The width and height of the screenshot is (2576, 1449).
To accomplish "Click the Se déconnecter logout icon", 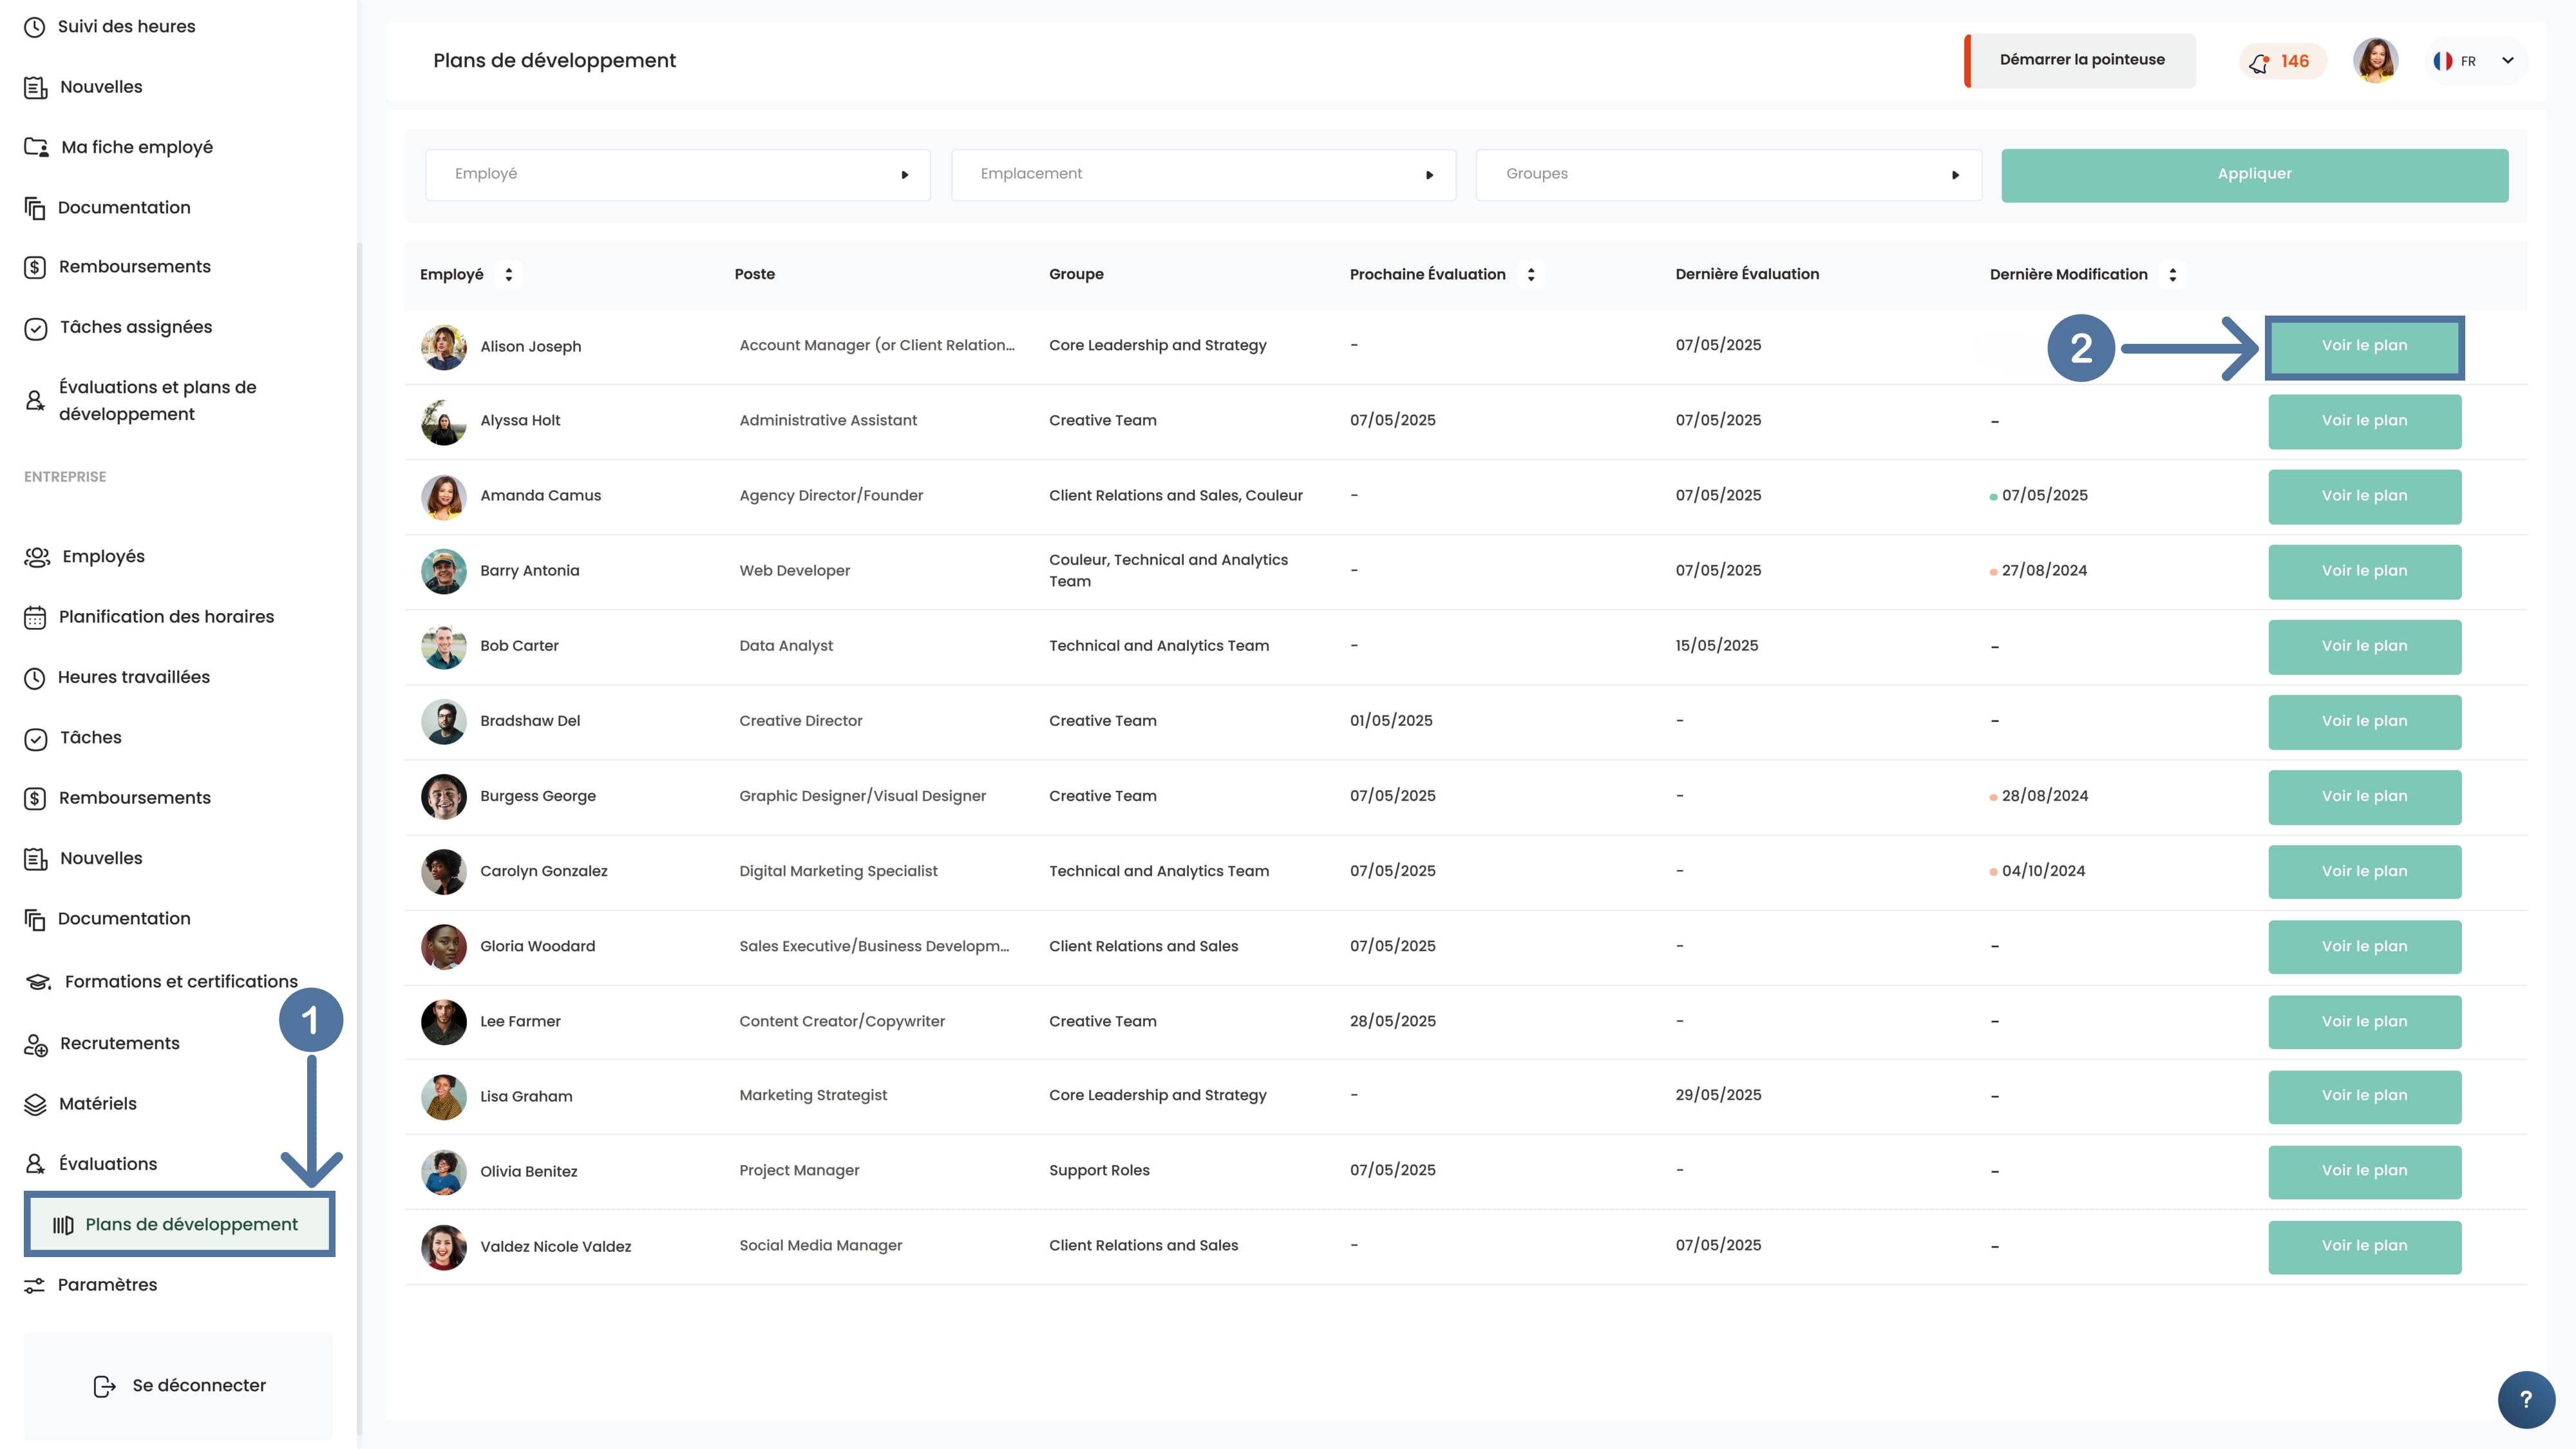I will coord(104,1386).
